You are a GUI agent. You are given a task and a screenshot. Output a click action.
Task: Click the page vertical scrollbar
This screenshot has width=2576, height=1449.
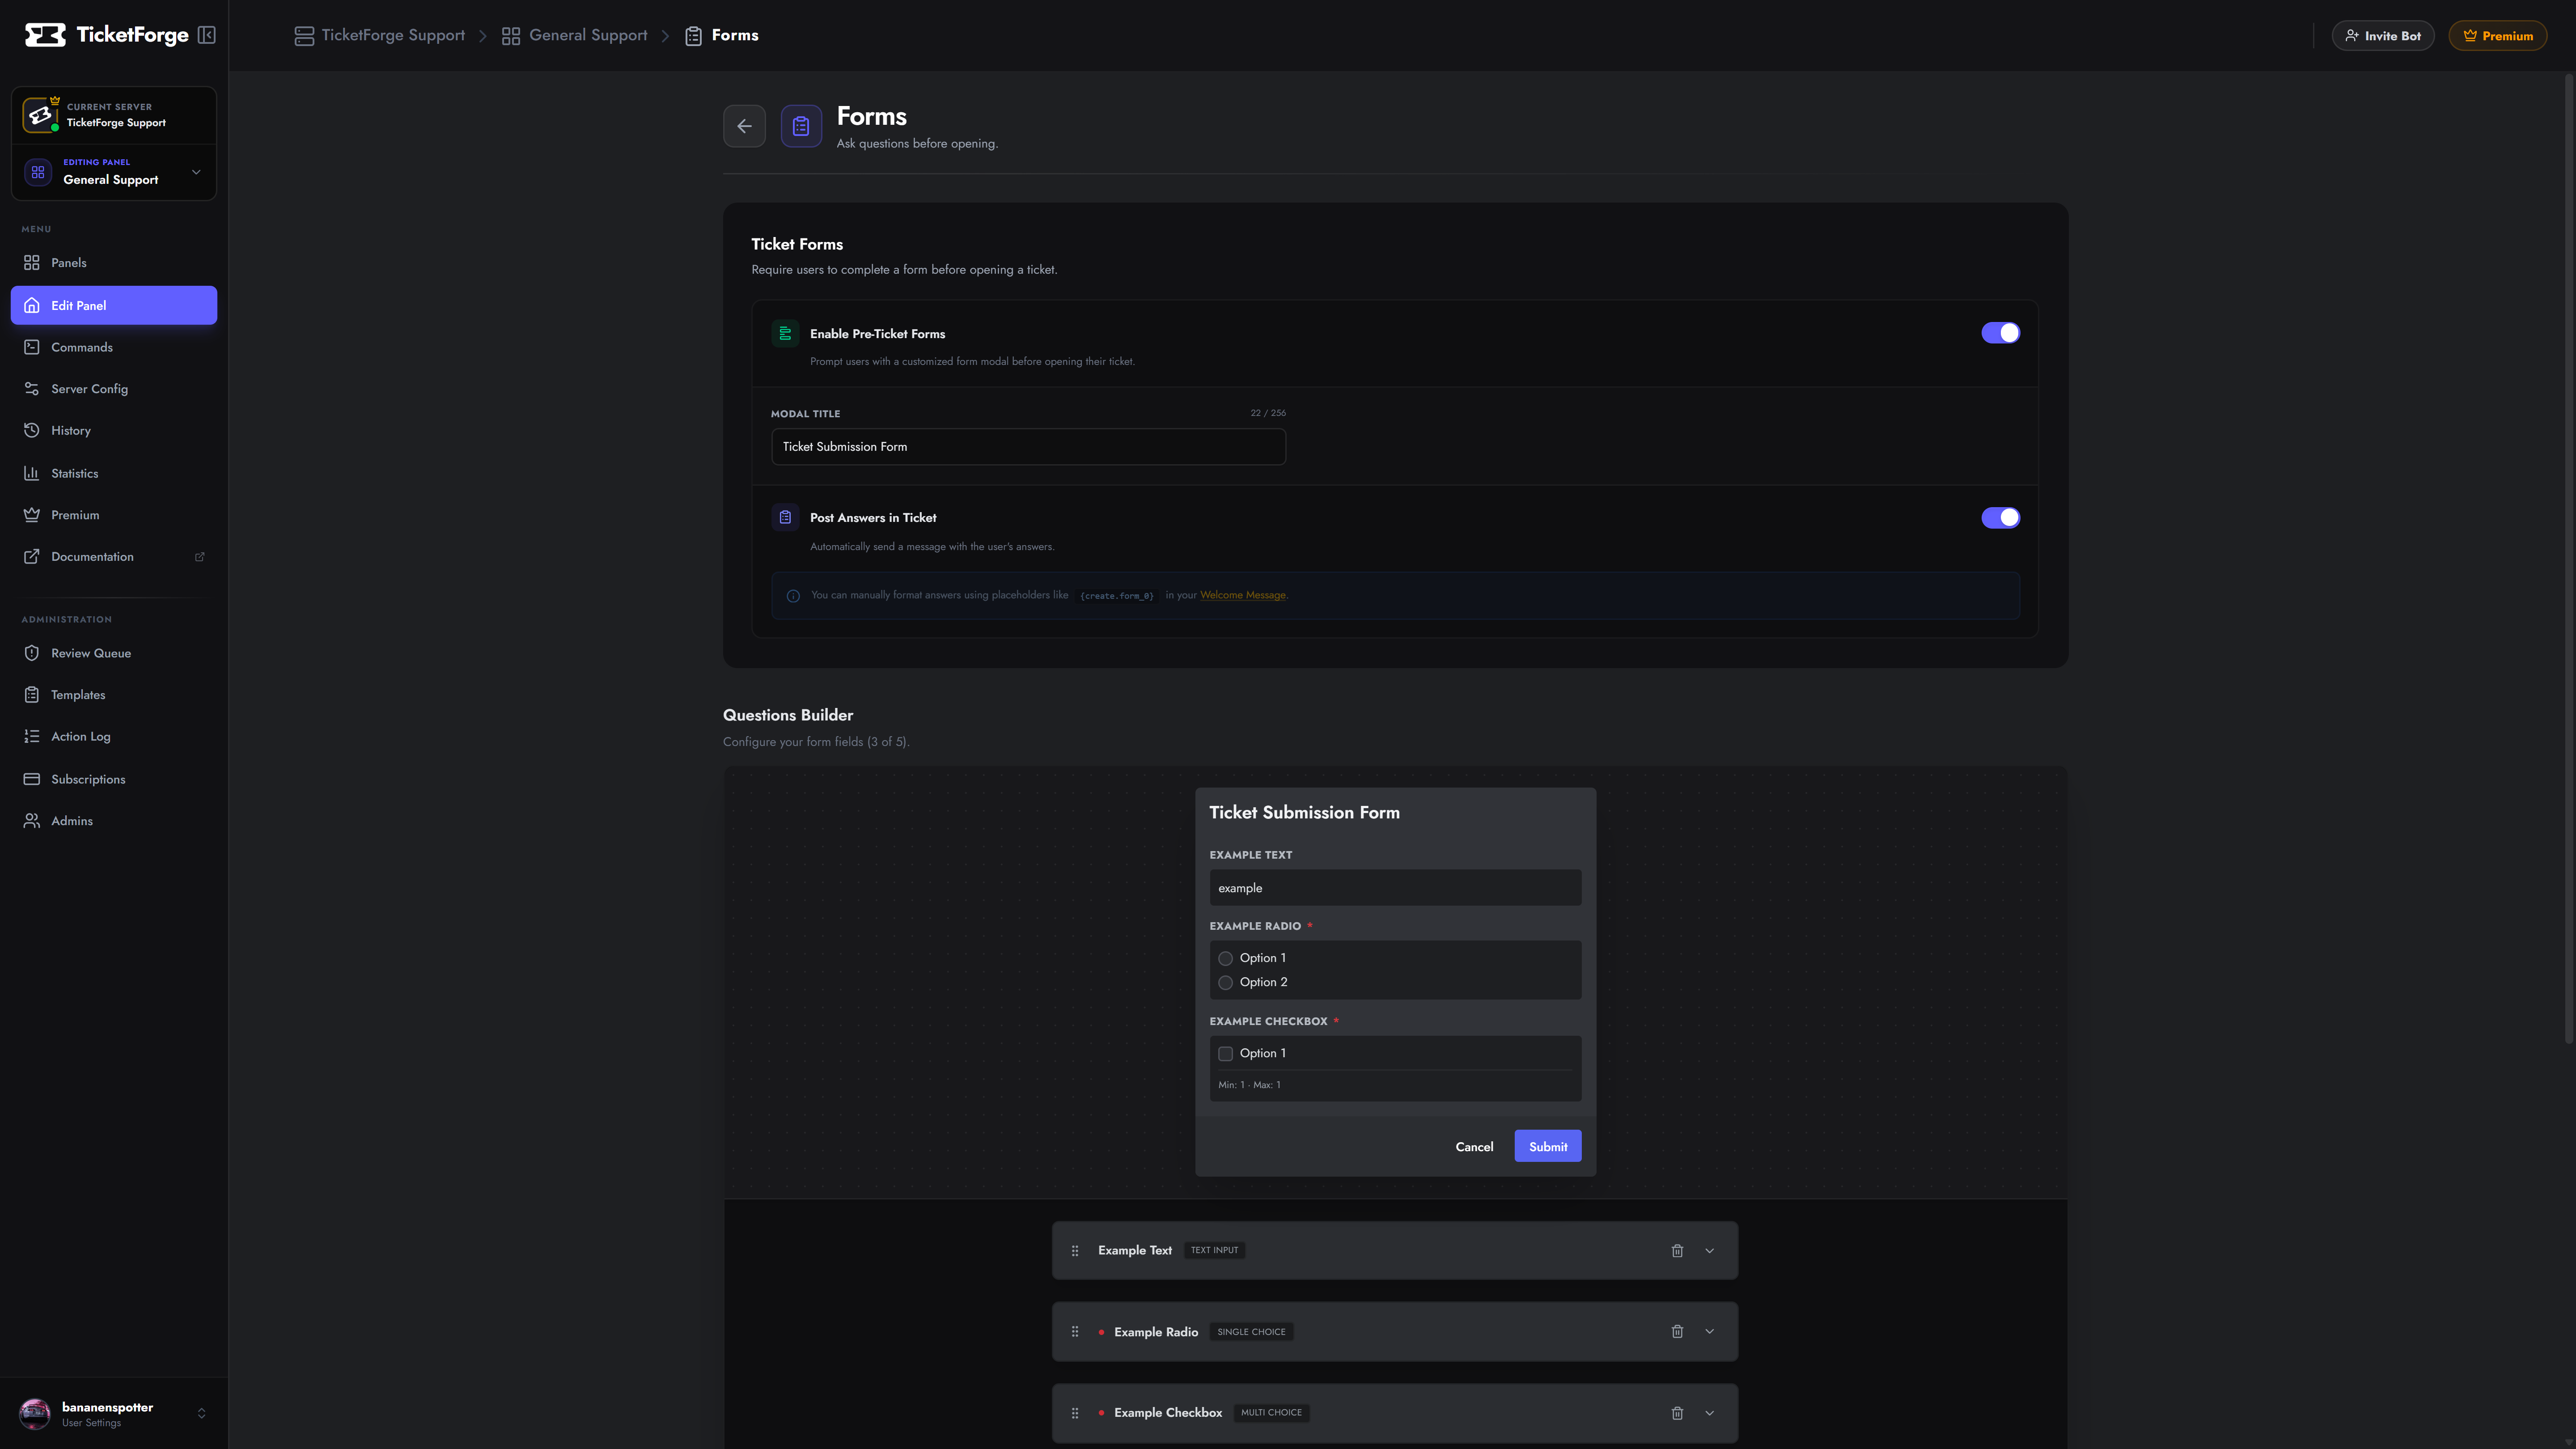(x=2568, y=560)
